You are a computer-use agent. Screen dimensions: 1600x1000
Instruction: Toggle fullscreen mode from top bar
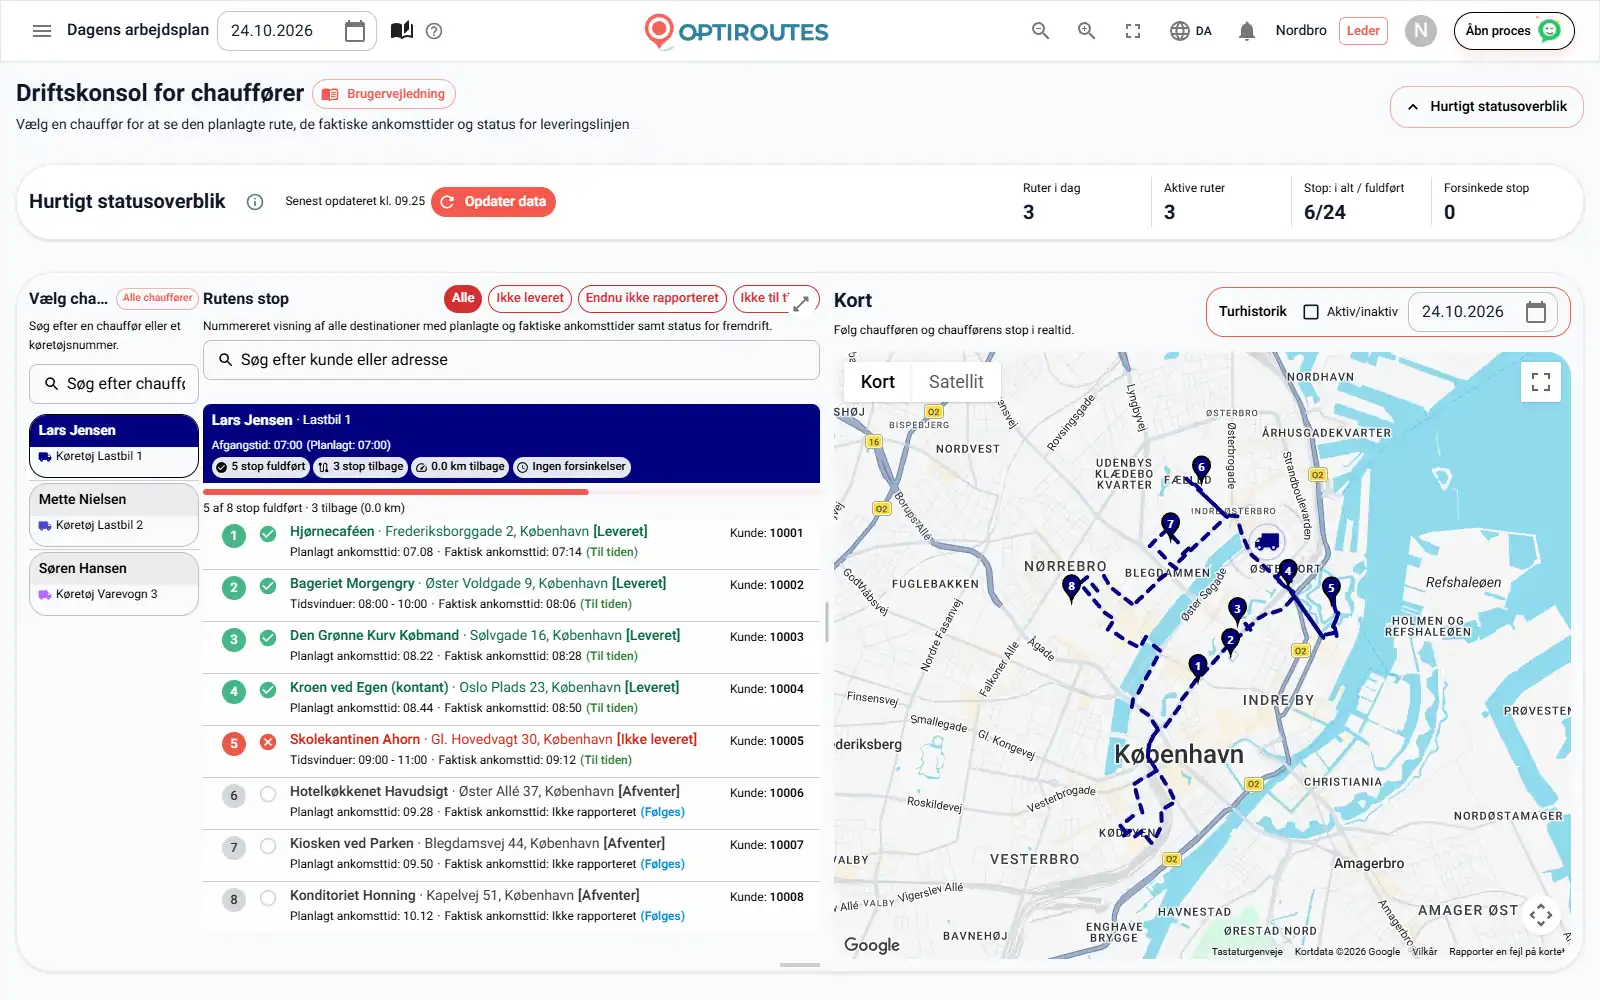coord(1133,31)
